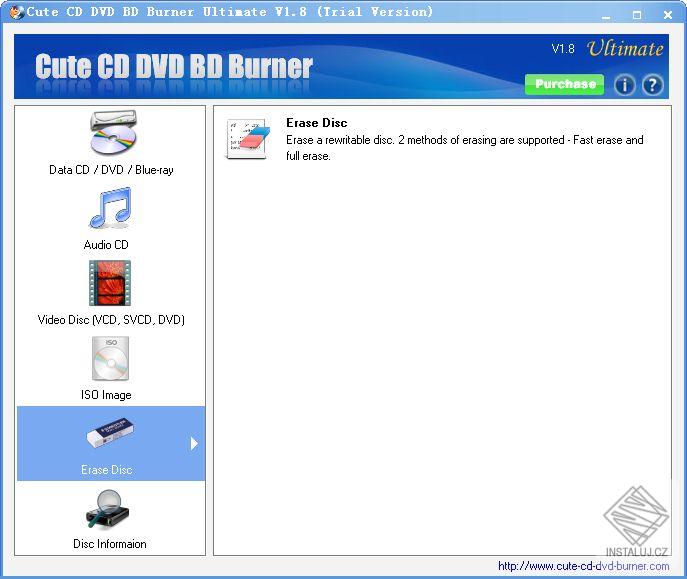
Task: Maximize the burner window
Action: (637, 15)
